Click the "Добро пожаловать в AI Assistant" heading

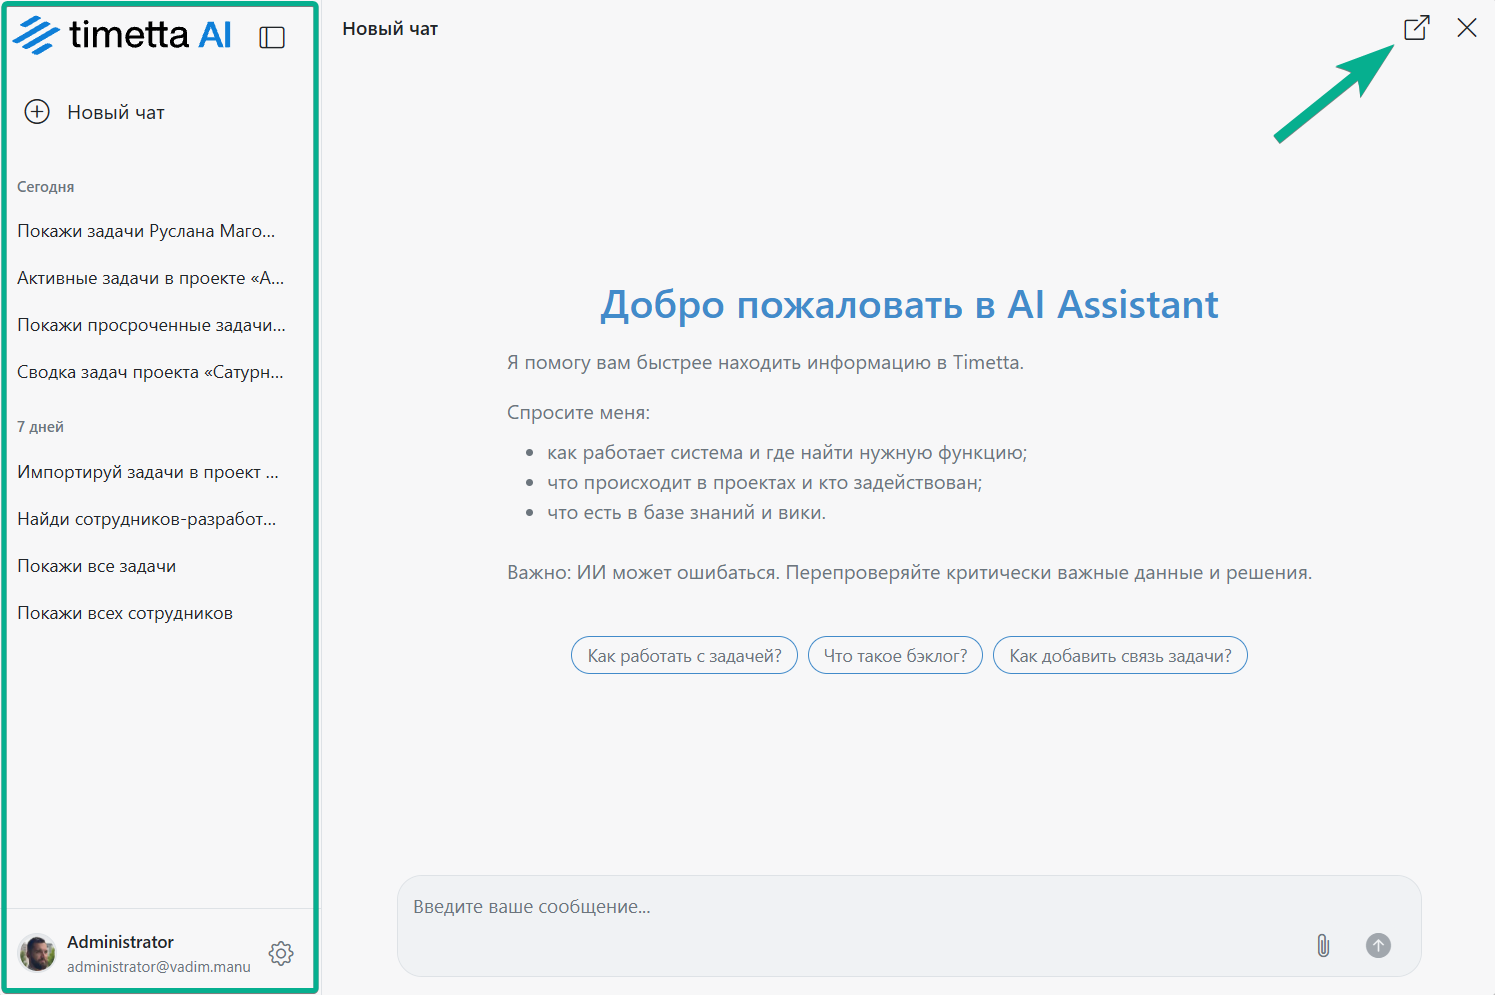point(909,304)
